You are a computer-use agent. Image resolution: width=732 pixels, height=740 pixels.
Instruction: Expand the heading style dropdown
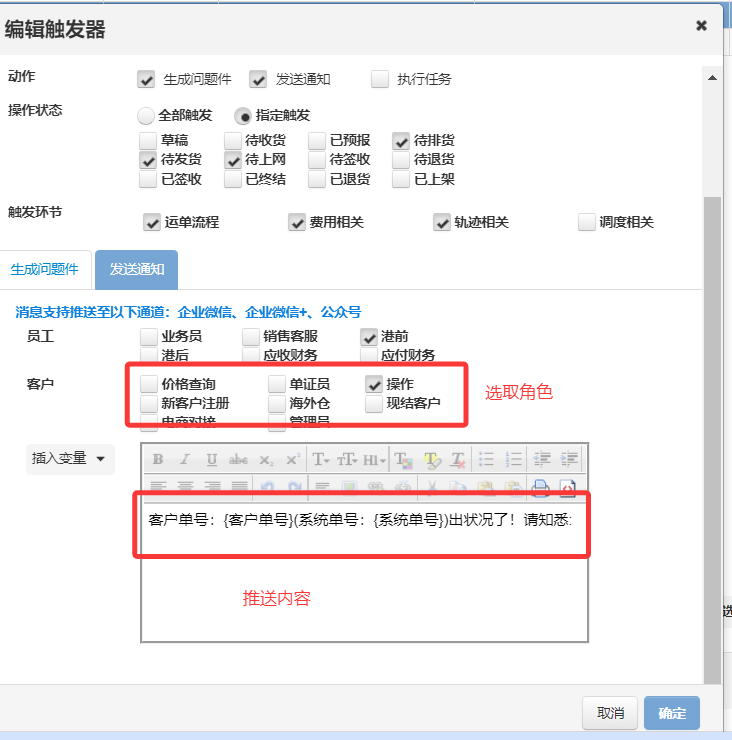click(x=374, y=460)
